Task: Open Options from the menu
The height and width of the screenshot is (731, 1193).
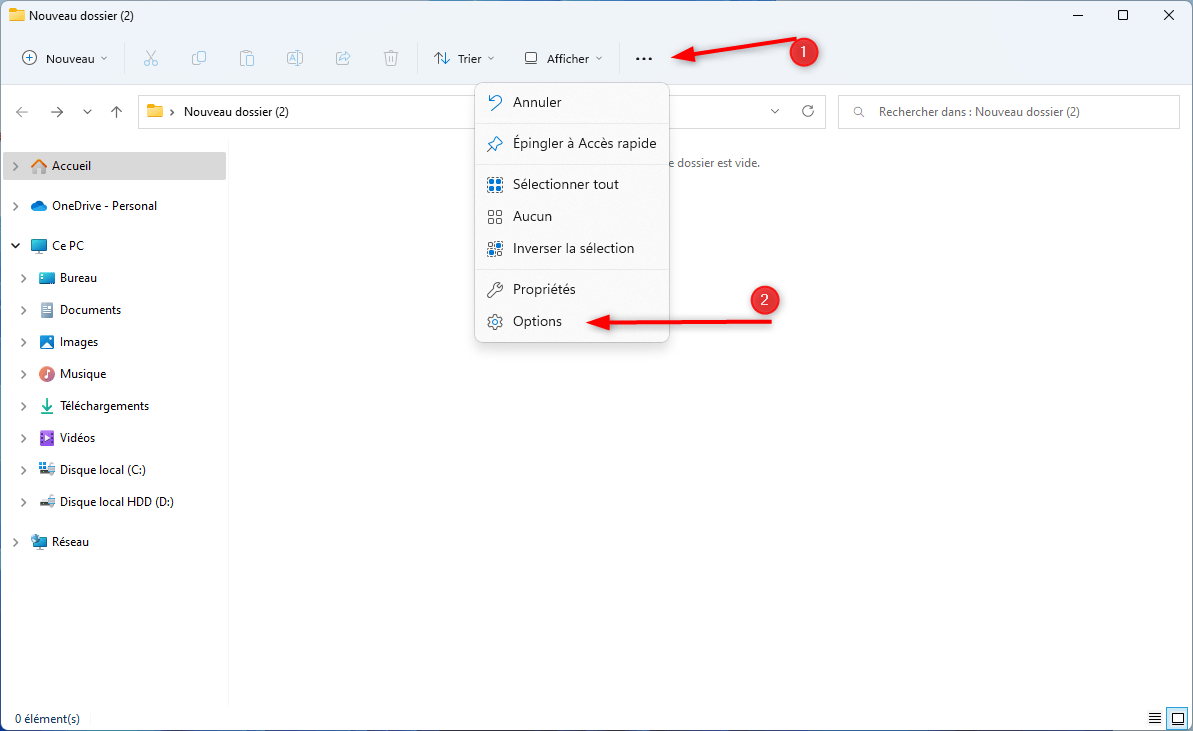Action: 572,322
